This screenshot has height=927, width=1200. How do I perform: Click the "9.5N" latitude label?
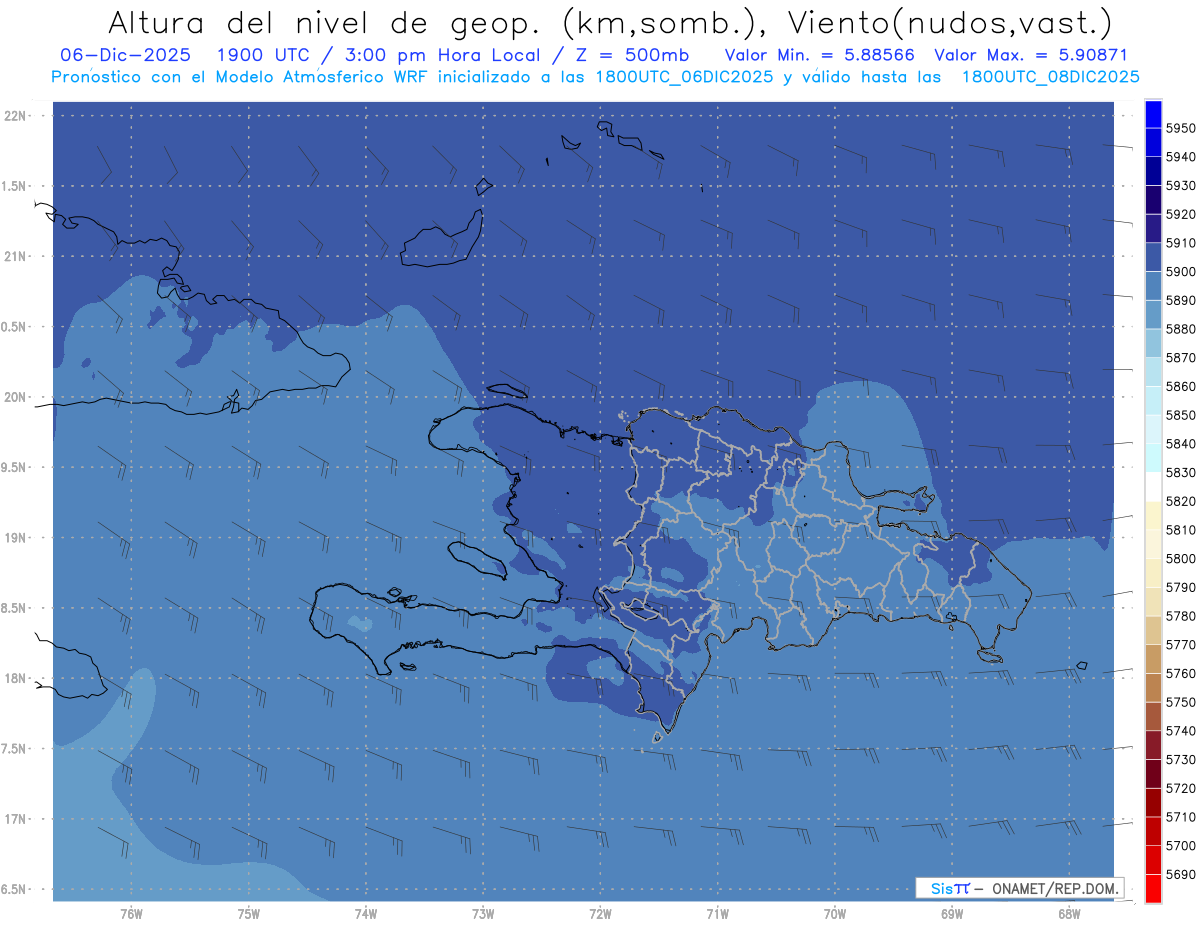[14, 467]
